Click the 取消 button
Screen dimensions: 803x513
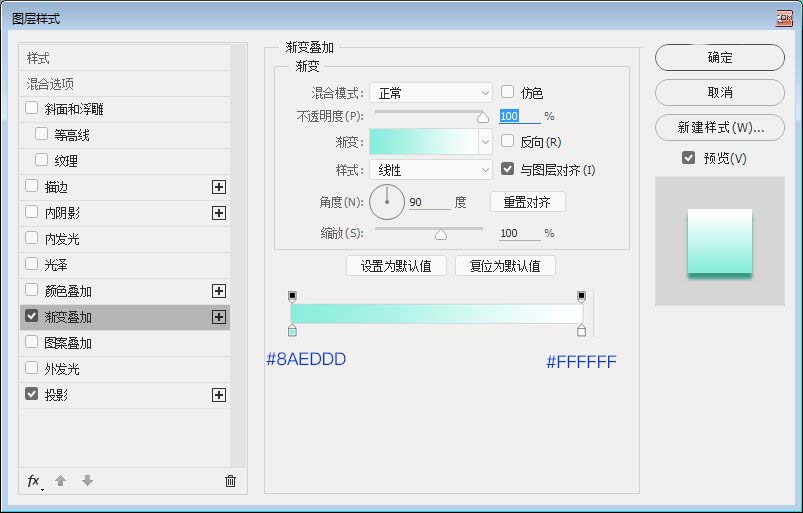click(720, 93)
